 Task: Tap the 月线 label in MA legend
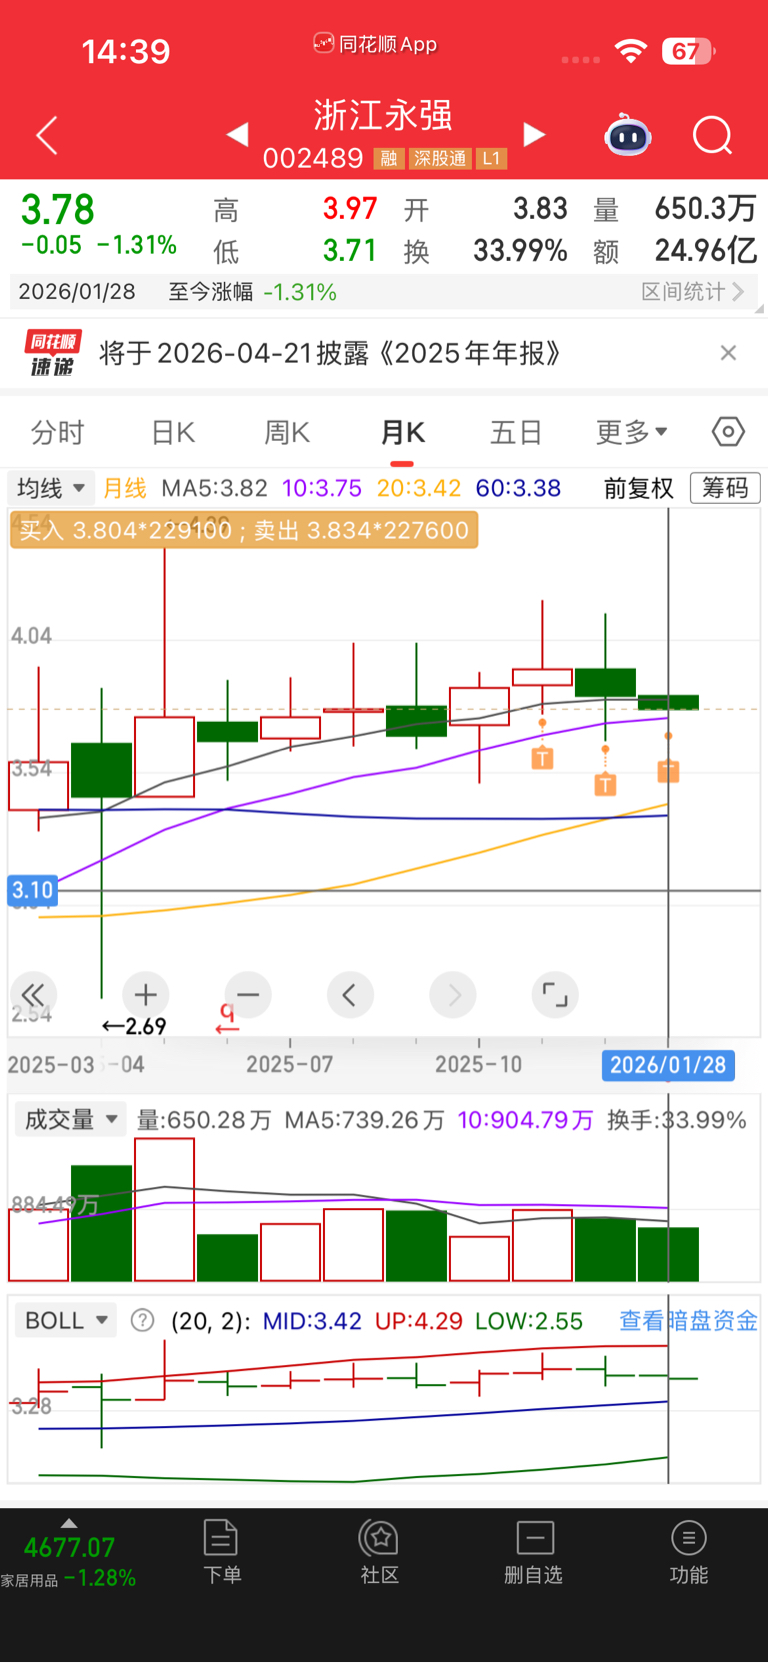point(125,488)
